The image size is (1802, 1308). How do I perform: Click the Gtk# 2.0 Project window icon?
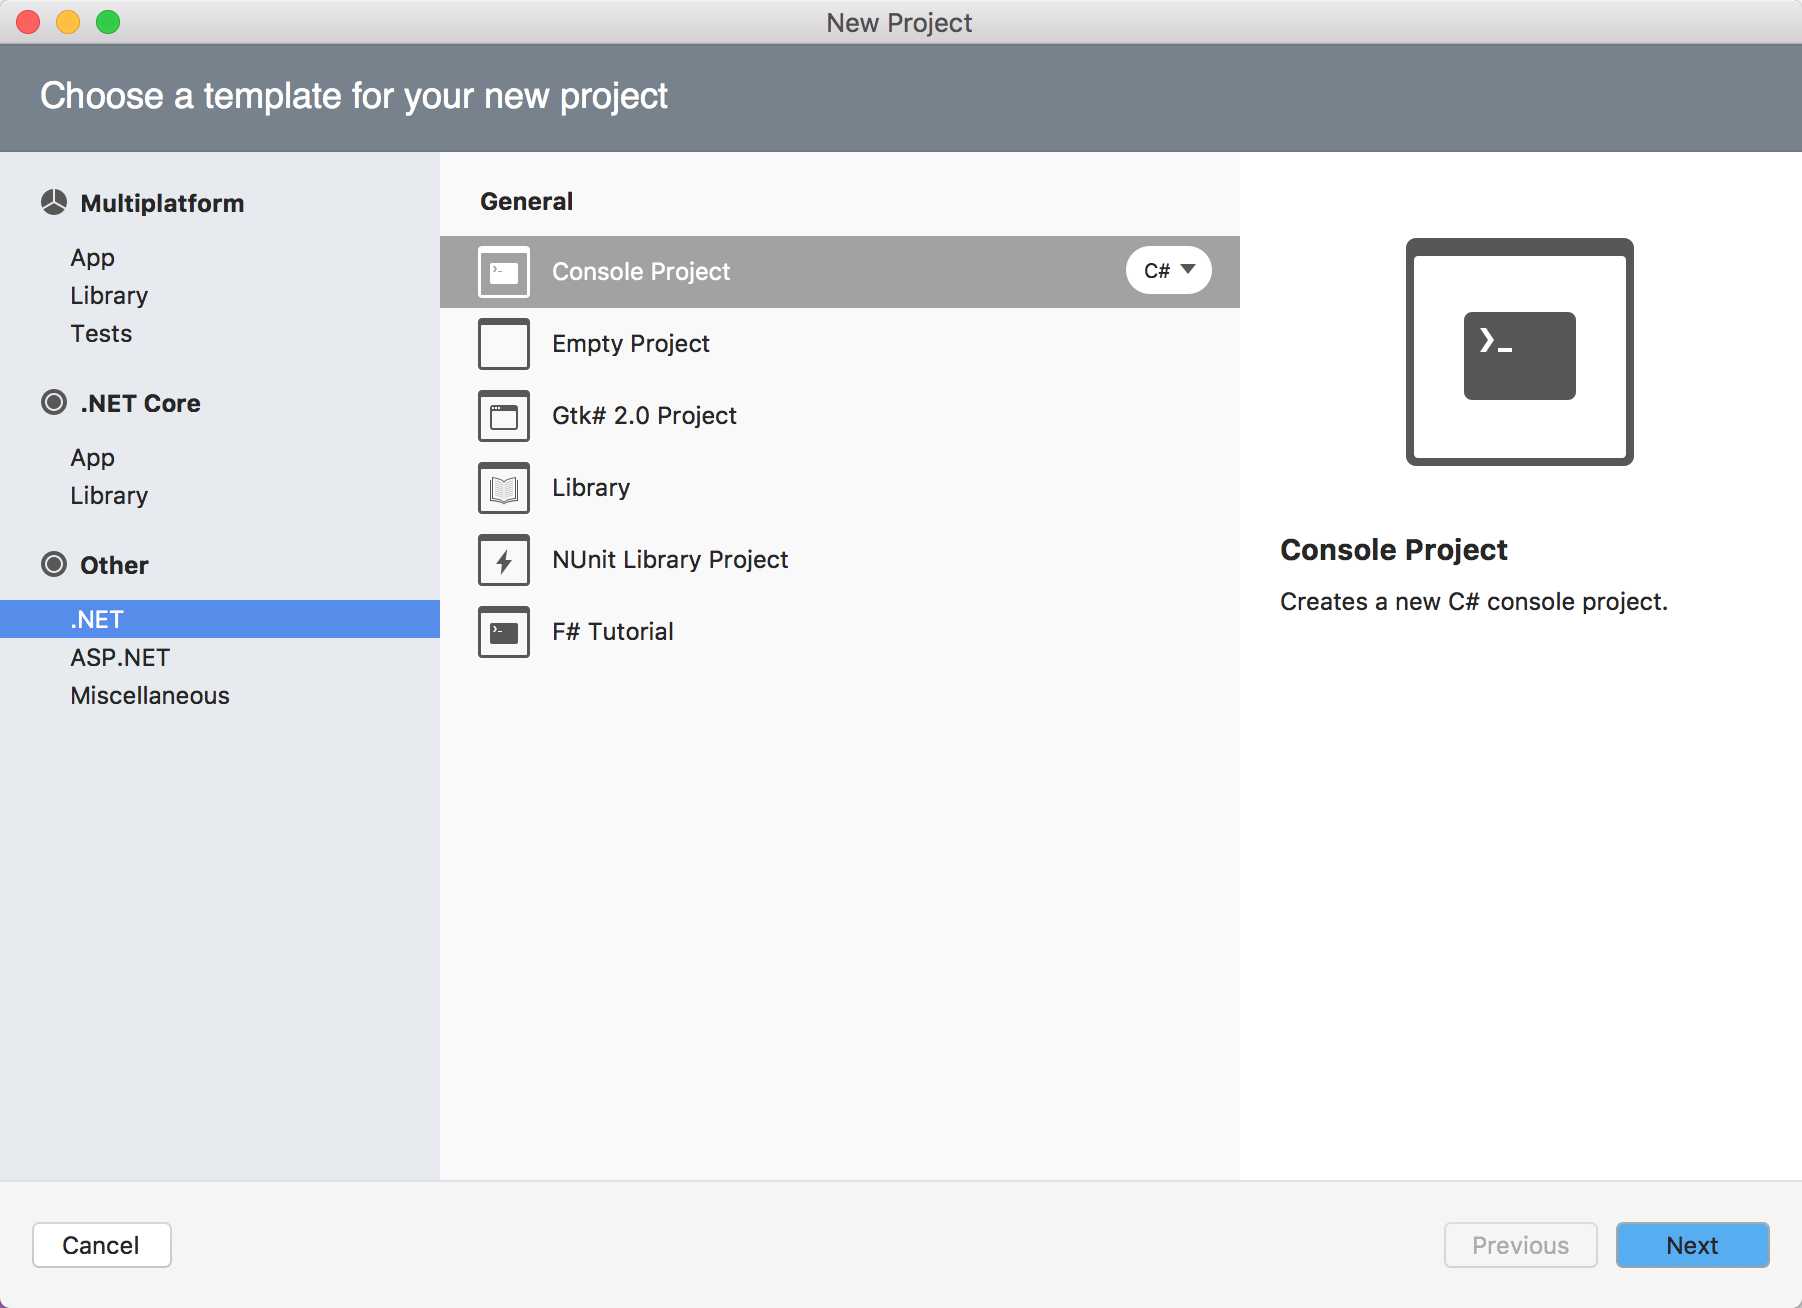pos(504,416)
